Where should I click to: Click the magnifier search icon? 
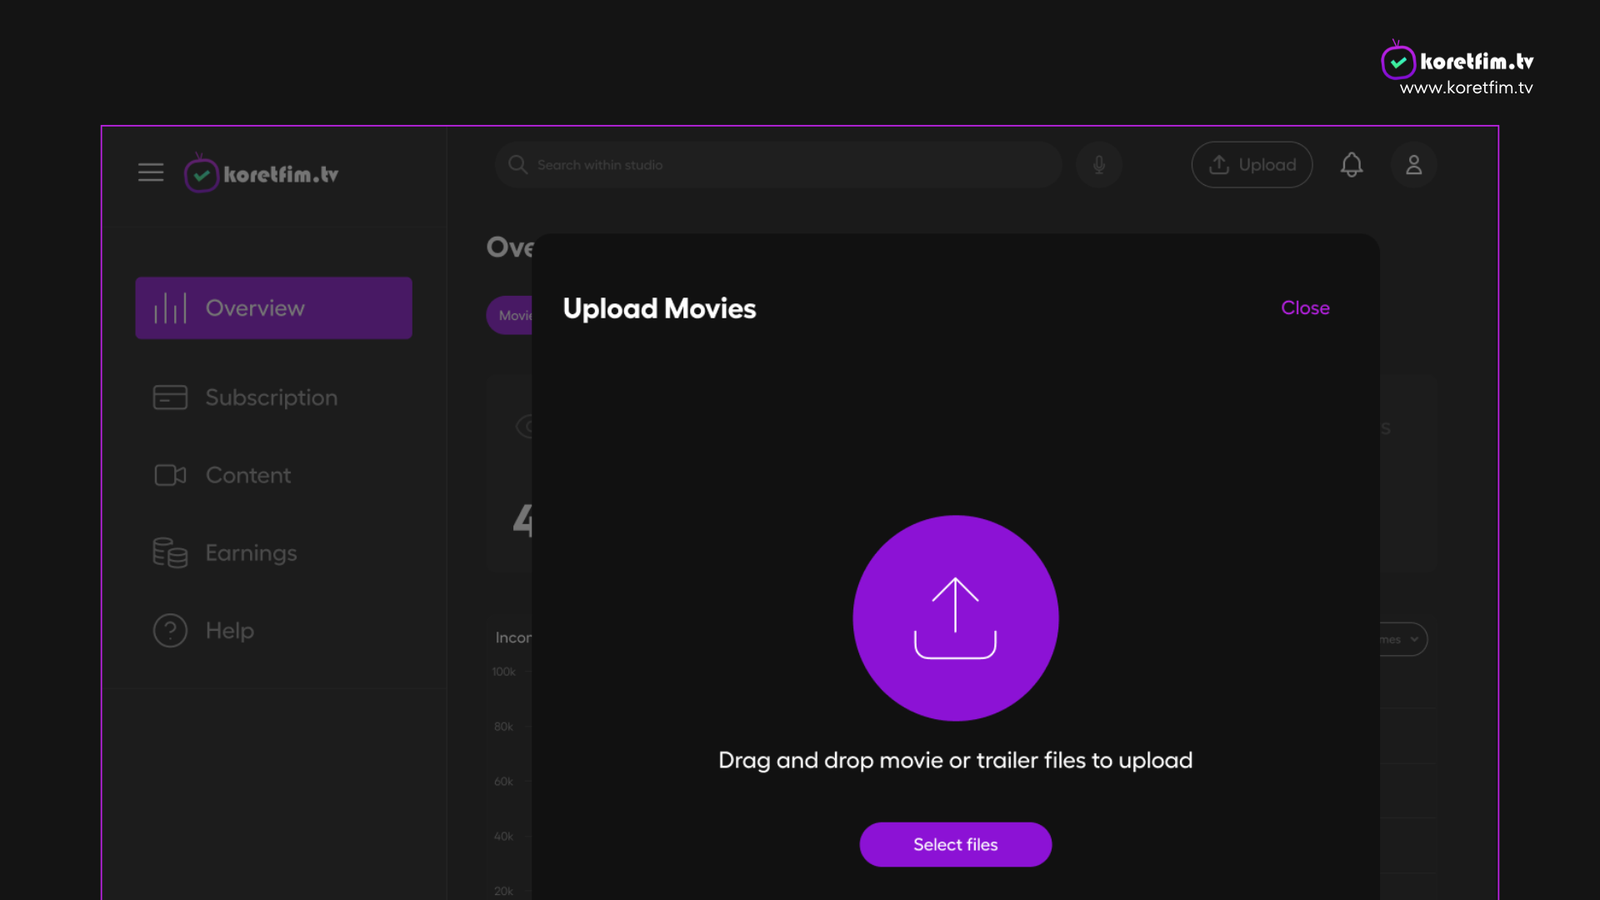click(517, 165)
